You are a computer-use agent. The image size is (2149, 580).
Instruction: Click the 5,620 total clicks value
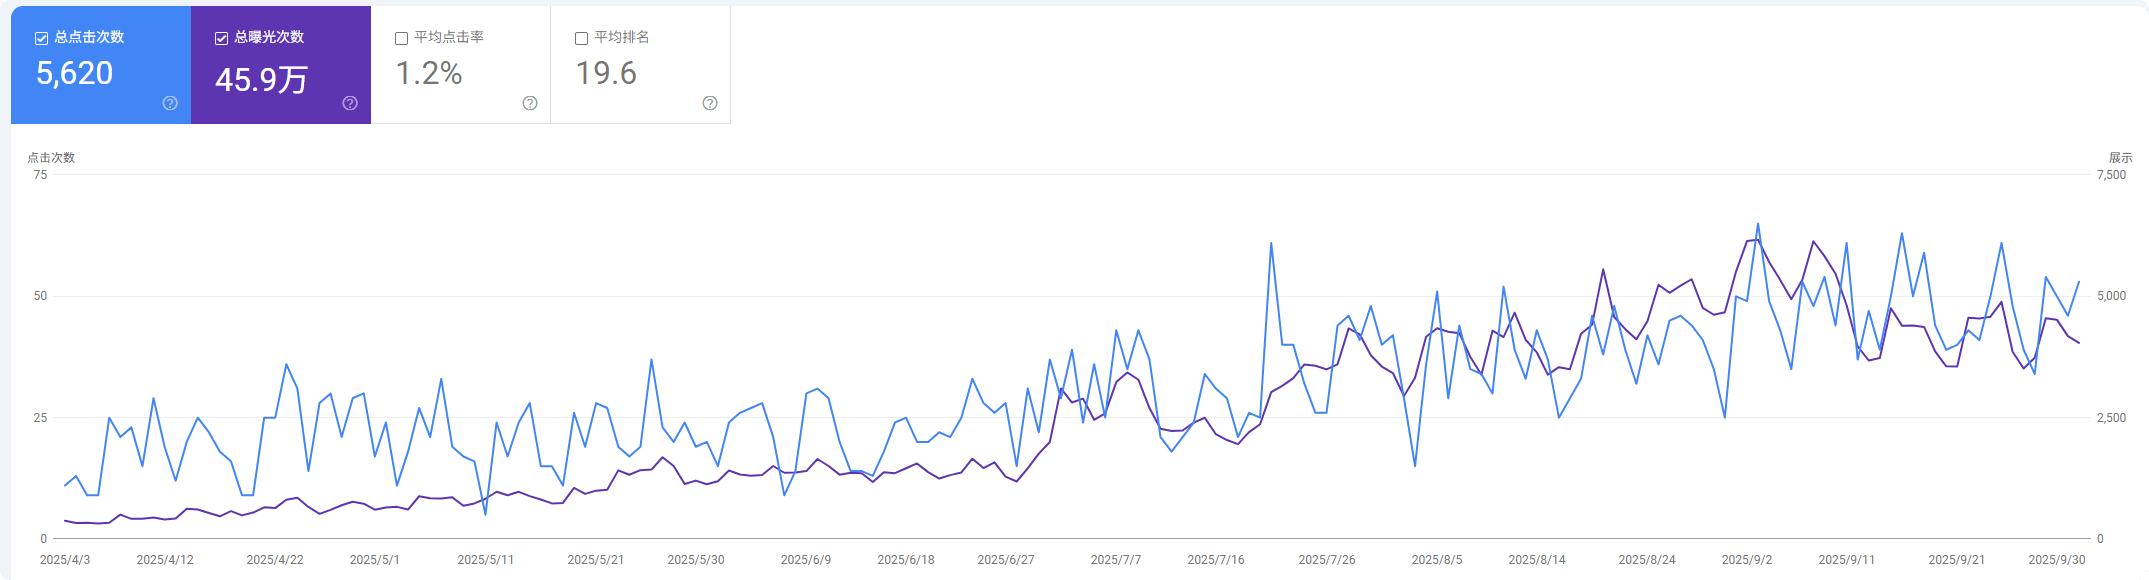[74, 73]
